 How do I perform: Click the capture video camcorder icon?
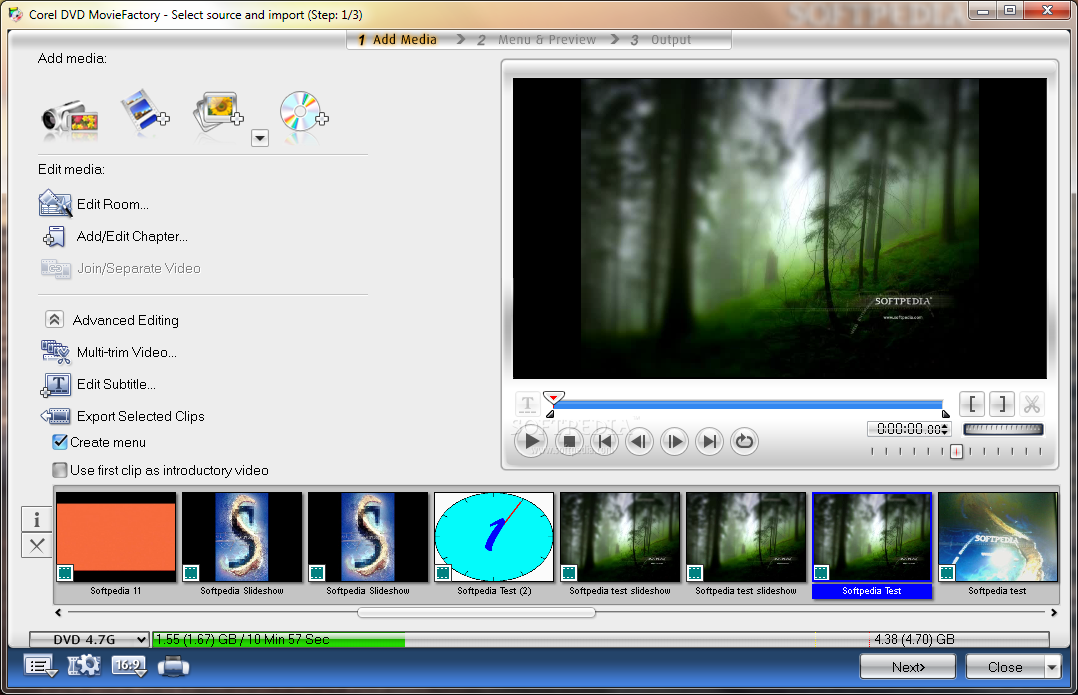(x=69, y=118)
